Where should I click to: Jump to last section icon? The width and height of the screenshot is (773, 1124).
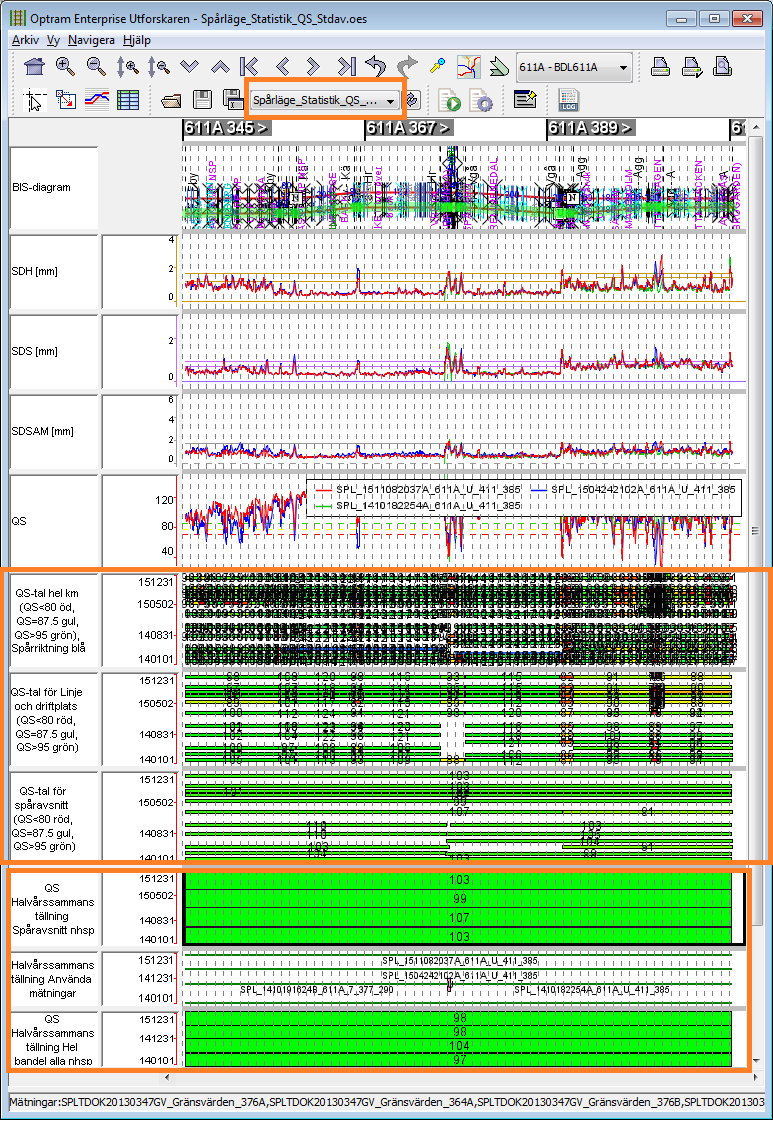point(346,67)
